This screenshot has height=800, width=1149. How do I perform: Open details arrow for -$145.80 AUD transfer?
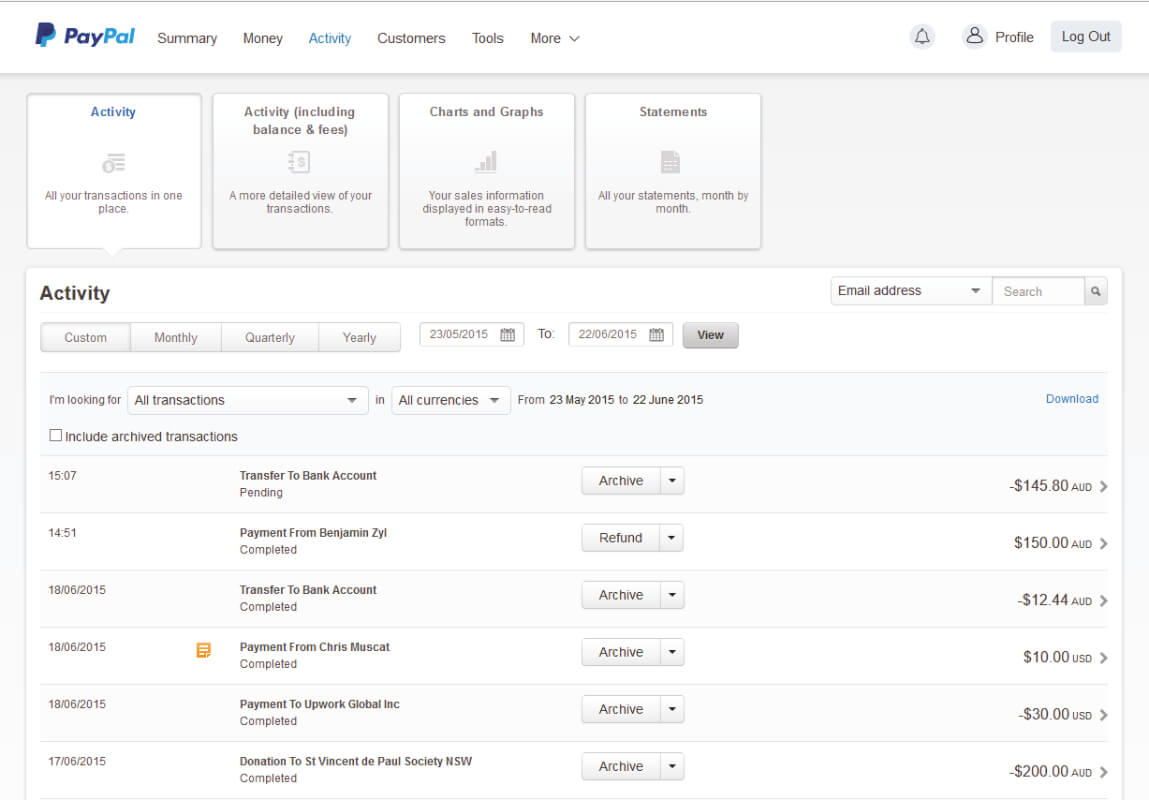pos(1104,486)
